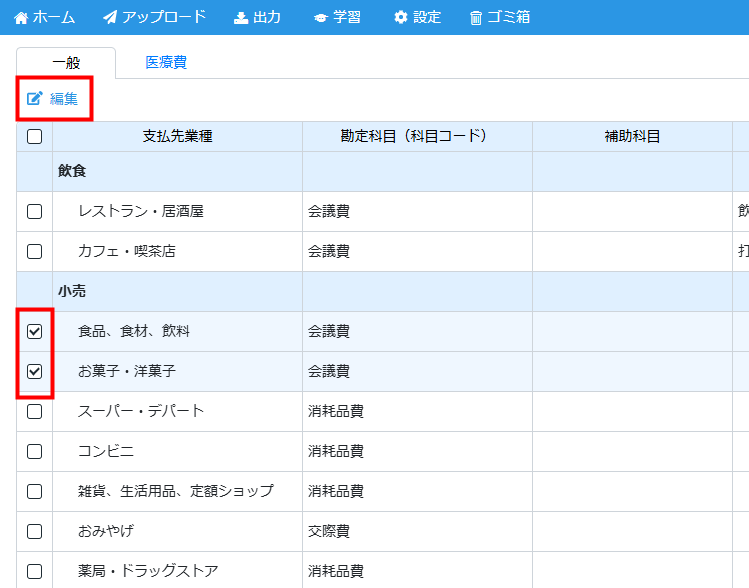Screen dimensions: 749x588
Task: Enable the コンビニ checkbox
Action: 34,451
